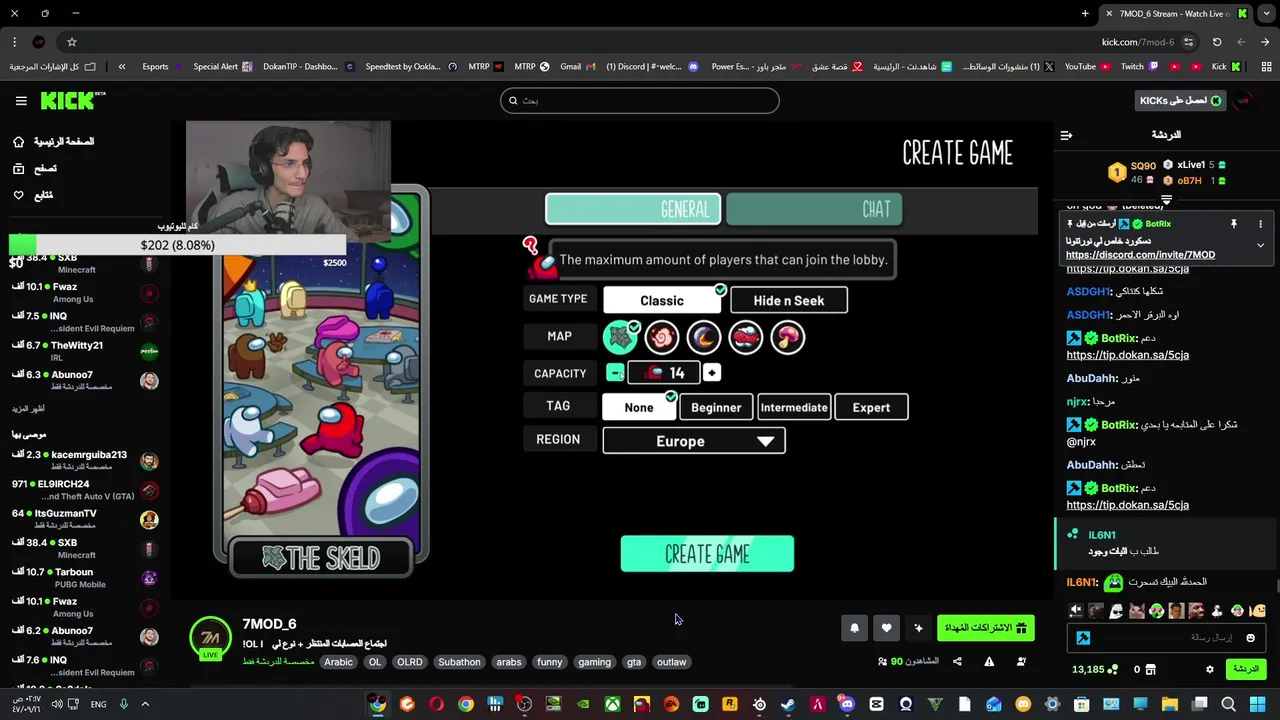Share the stream via share icon
This screenshot has width=1280, height=720.
coord(957,661)
